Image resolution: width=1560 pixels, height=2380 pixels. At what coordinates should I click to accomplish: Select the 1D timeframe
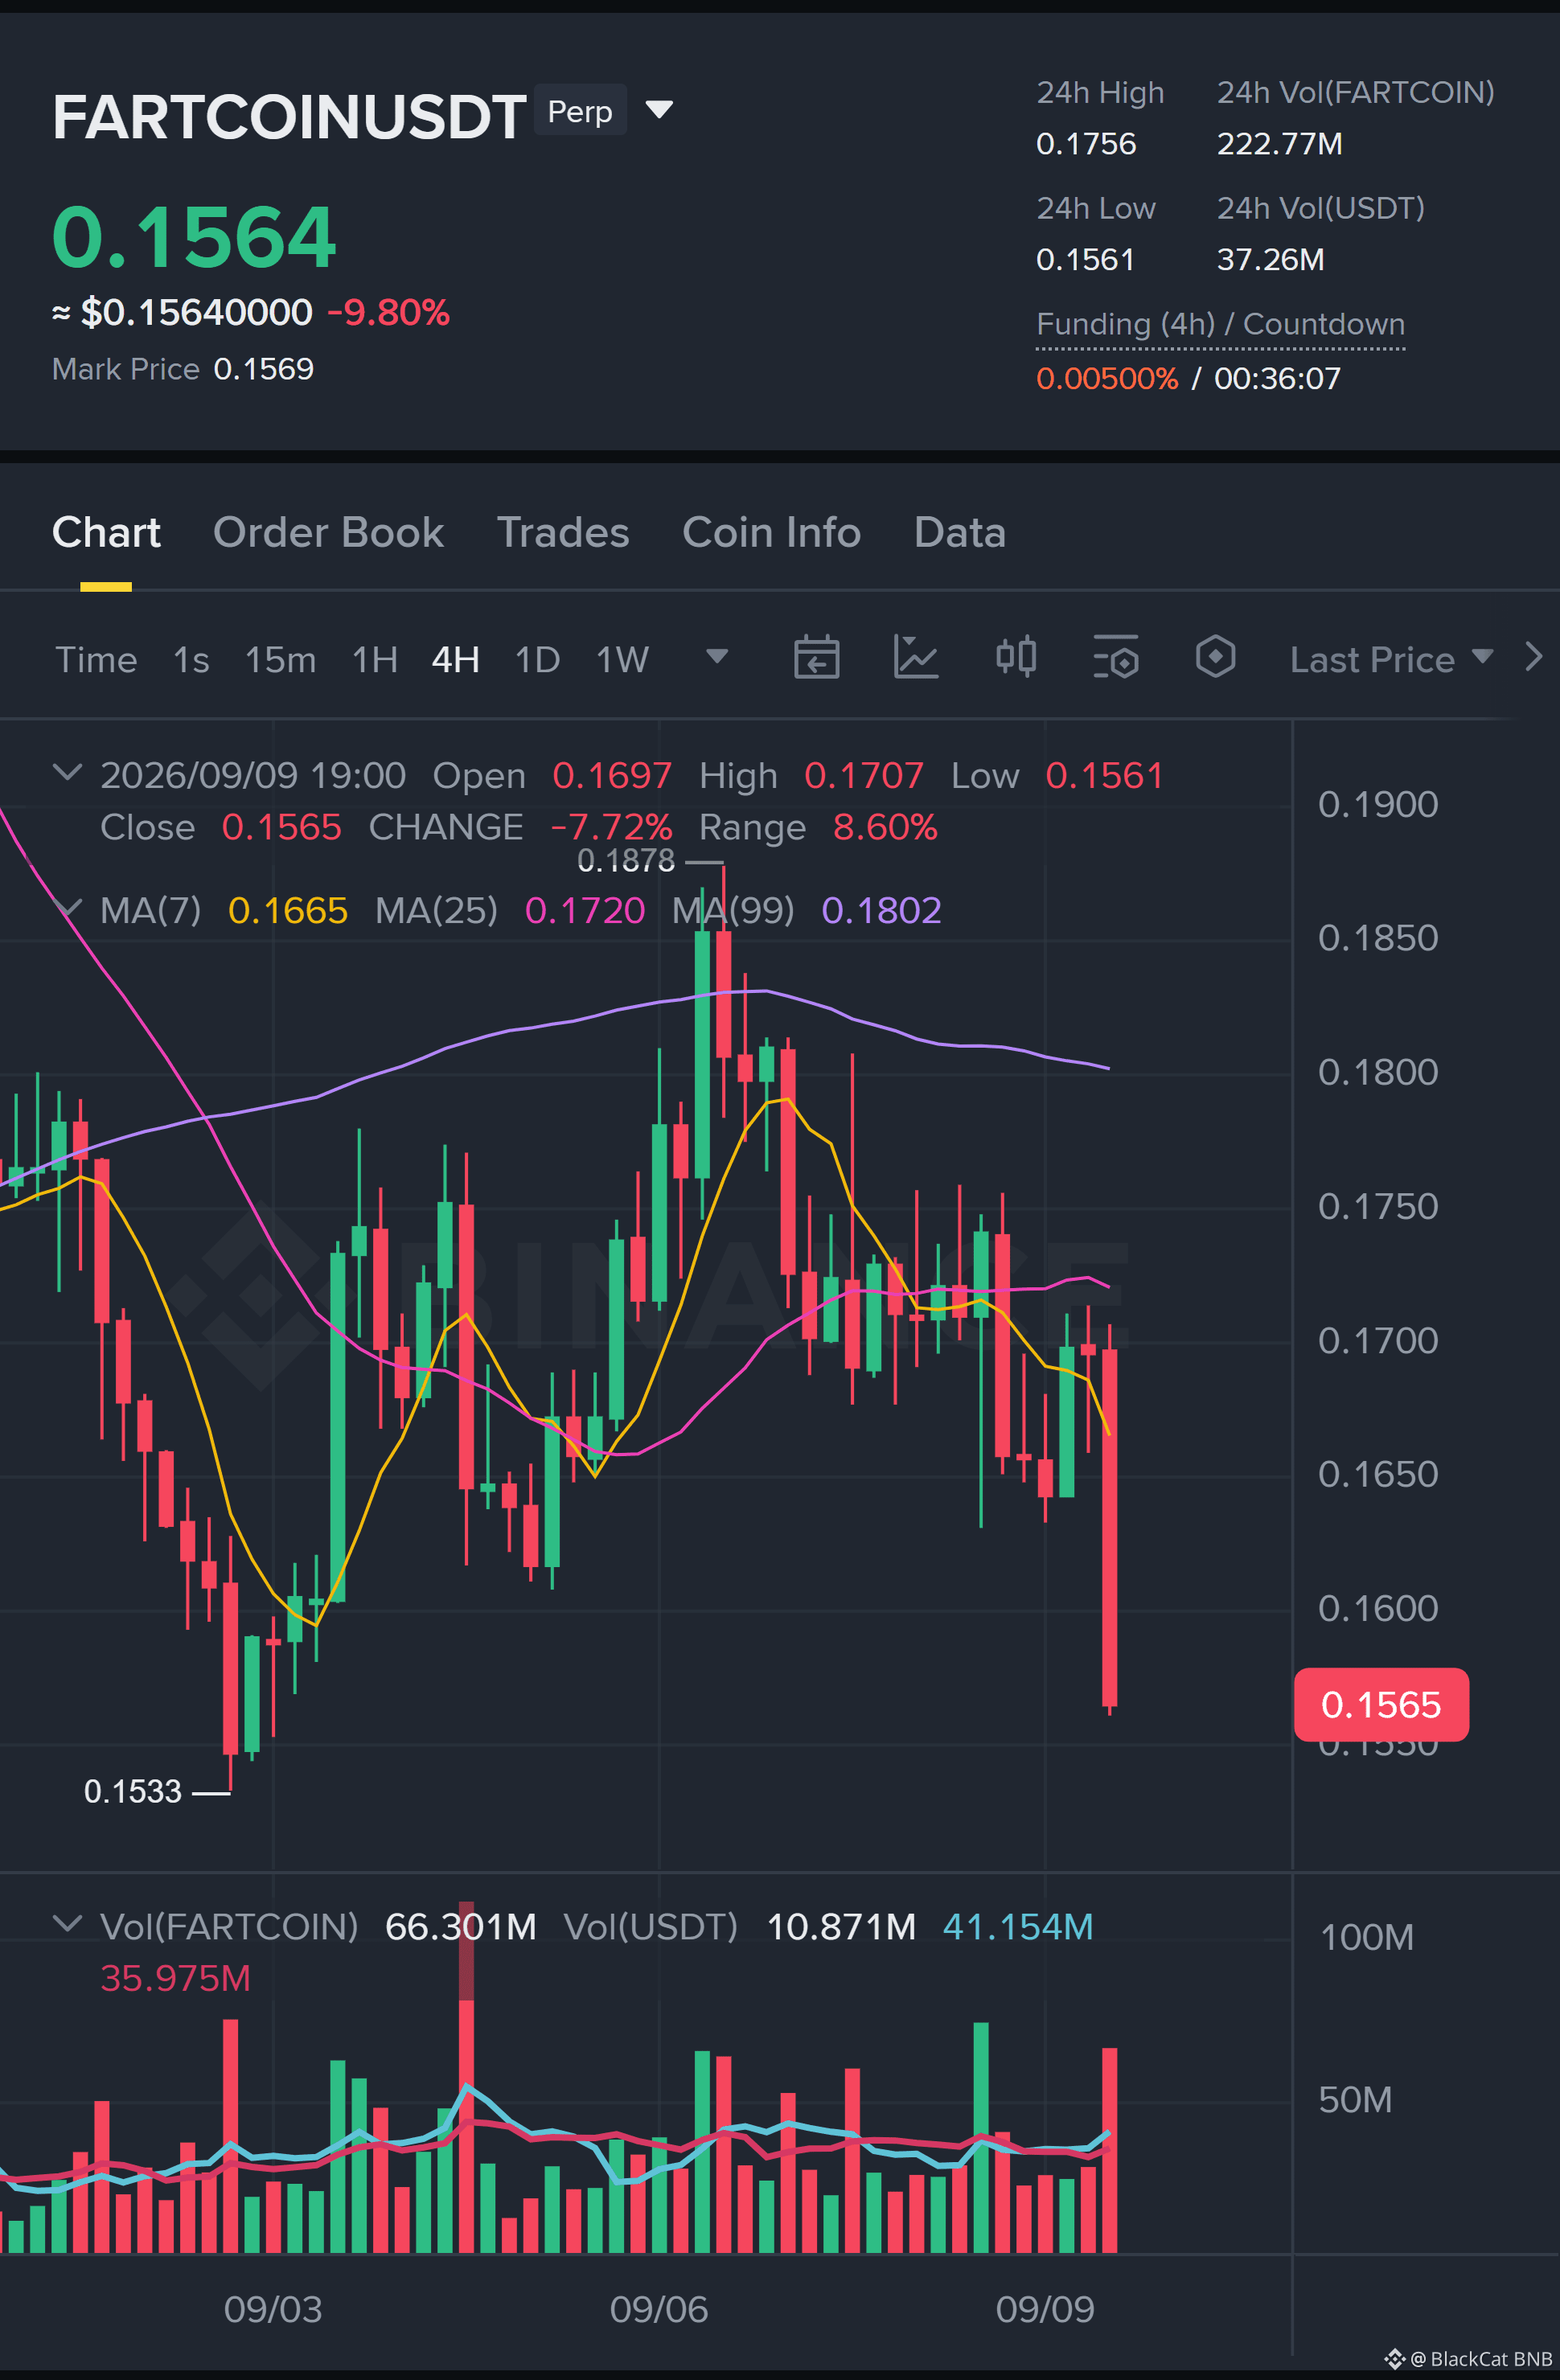[537, 660]
